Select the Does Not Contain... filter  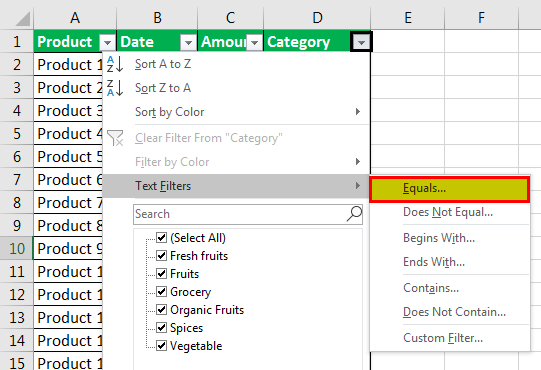tap(449, 312)
